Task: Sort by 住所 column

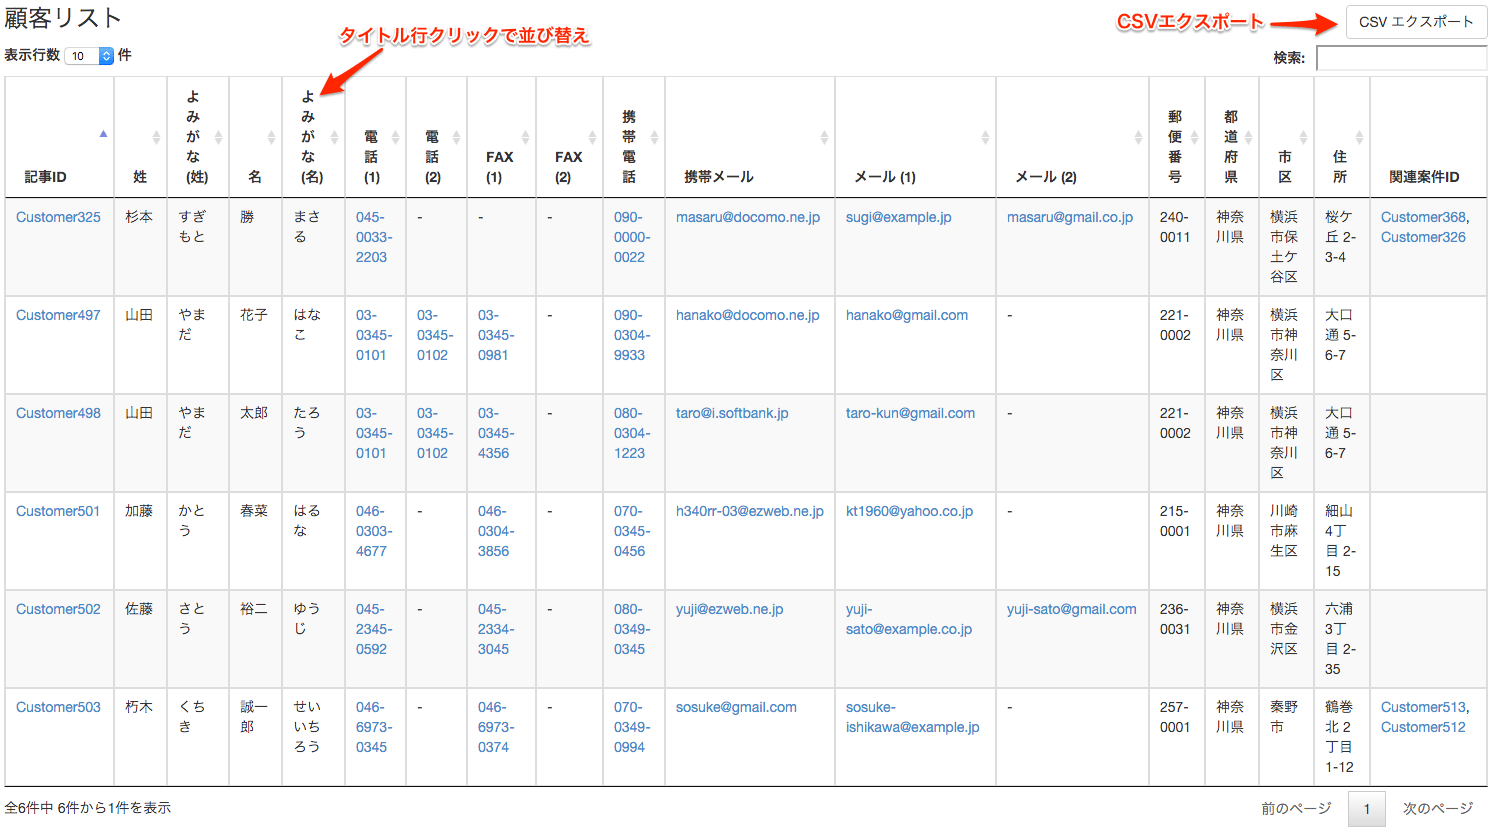Action: [x=1359, y=137]
